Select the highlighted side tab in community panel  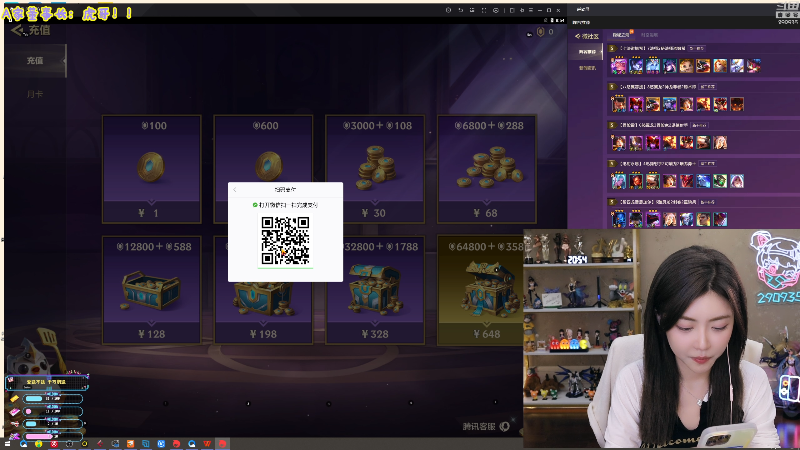tap(587, 52)
